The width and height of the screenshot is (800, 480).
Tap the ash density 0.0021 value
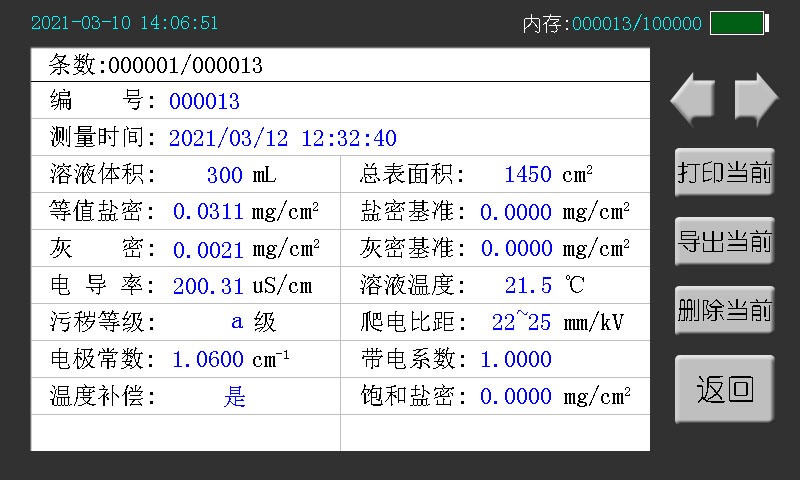tap(208, 249)
